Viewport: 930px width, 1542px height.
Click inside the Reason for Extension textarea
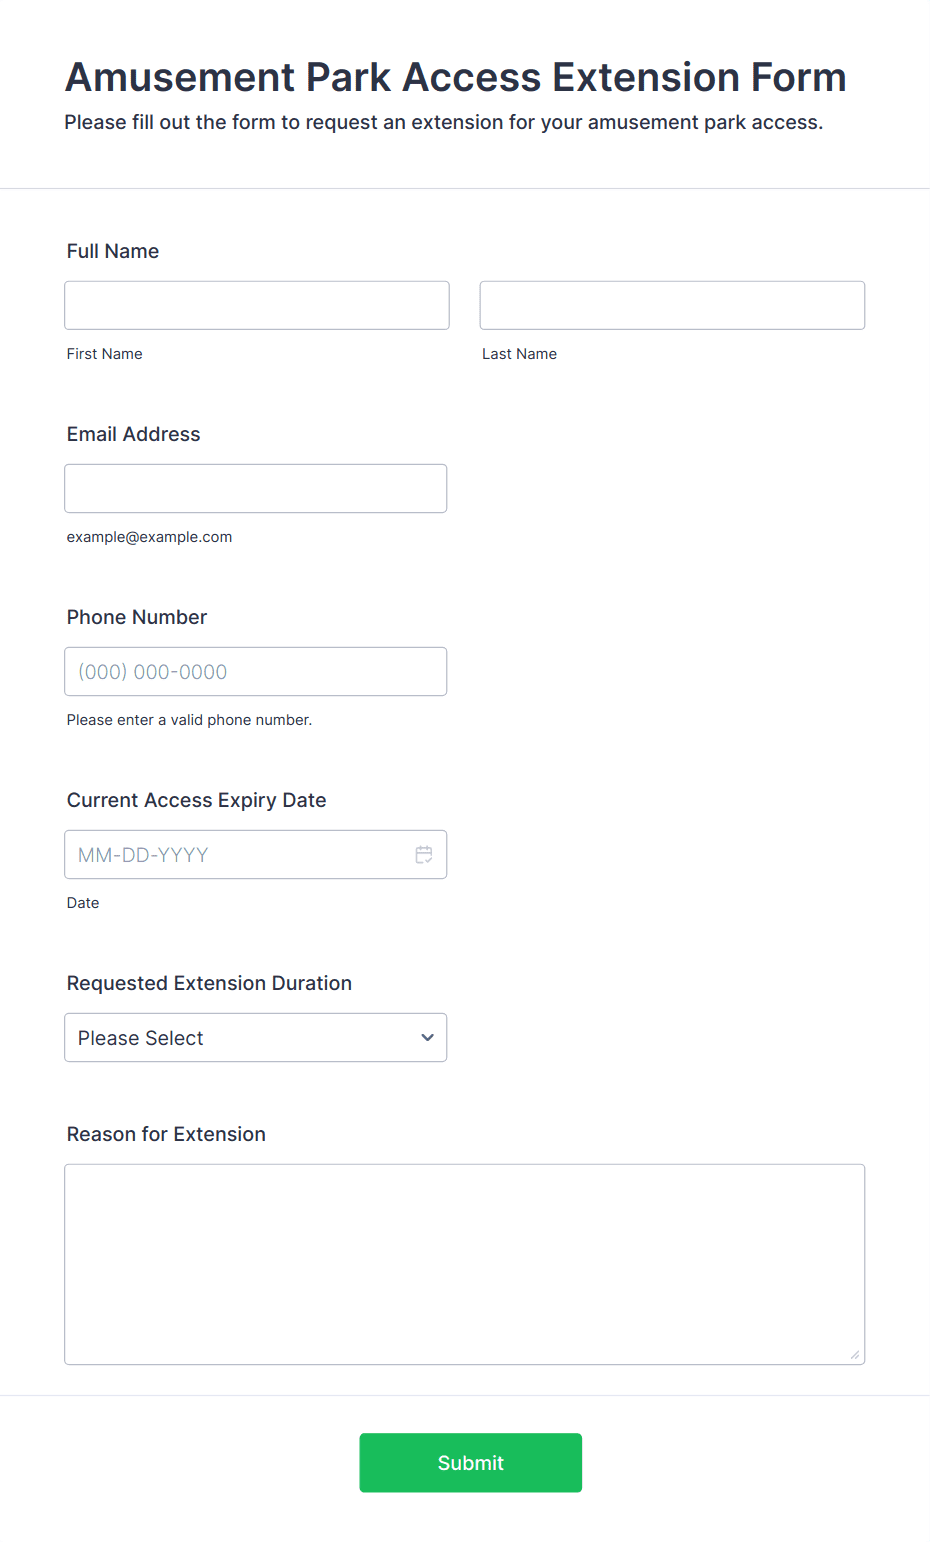tap(465, 1264)
